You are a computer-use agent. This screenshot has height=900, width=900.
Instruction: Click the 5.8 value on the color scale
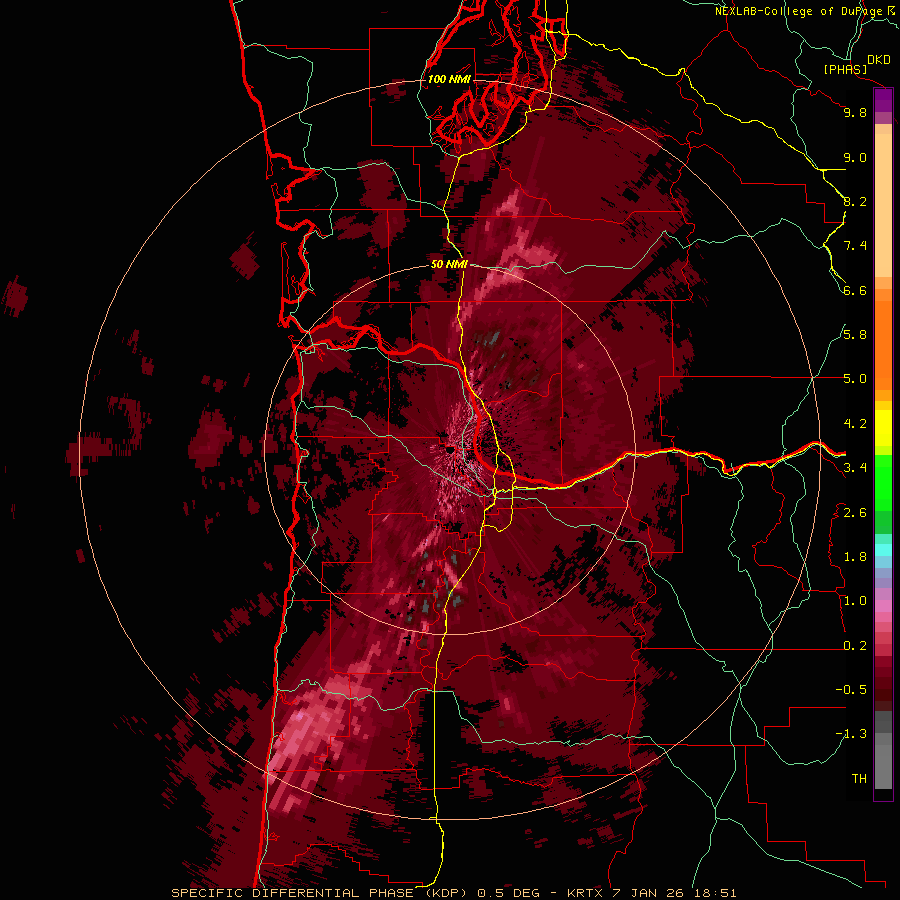(x=855, y=335)
